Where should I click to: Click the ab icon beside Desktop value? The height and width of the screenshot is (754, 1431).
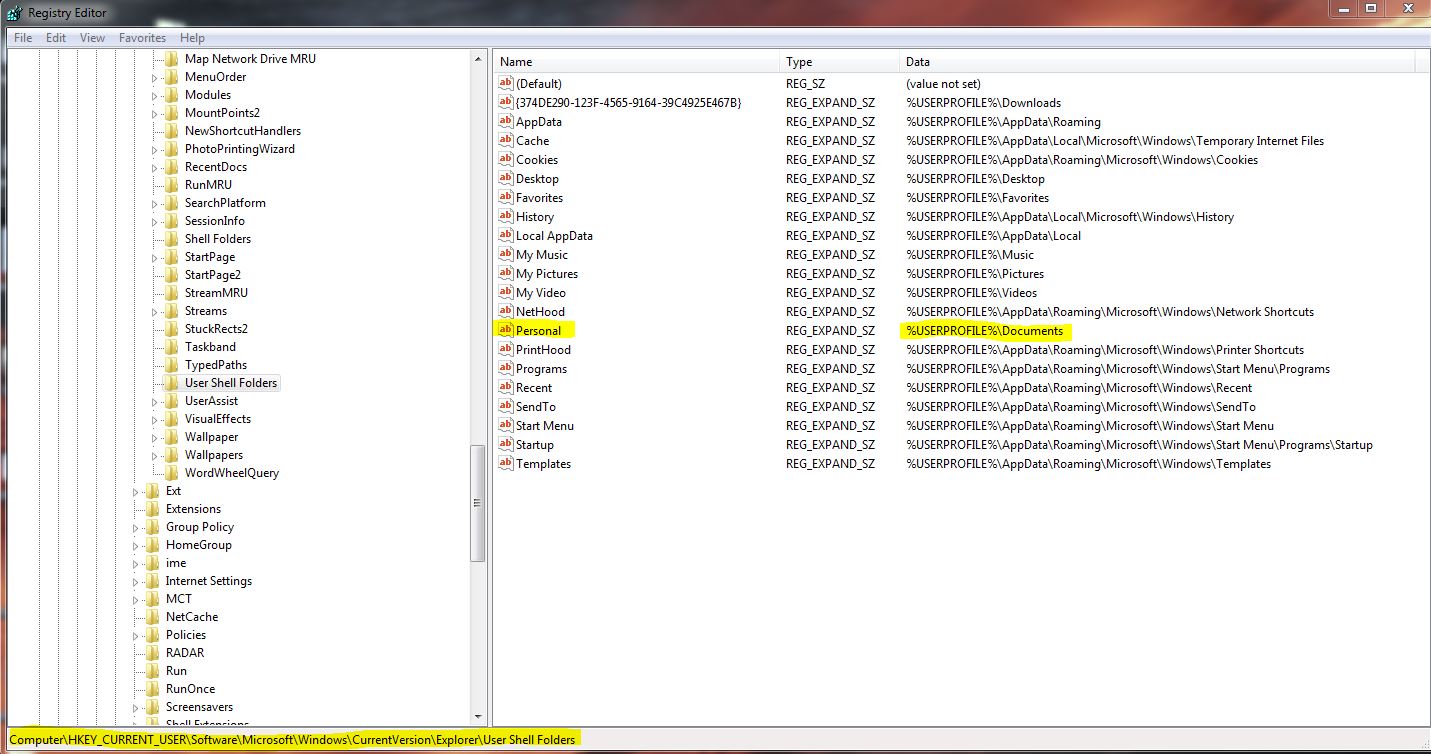pos(505,178)
